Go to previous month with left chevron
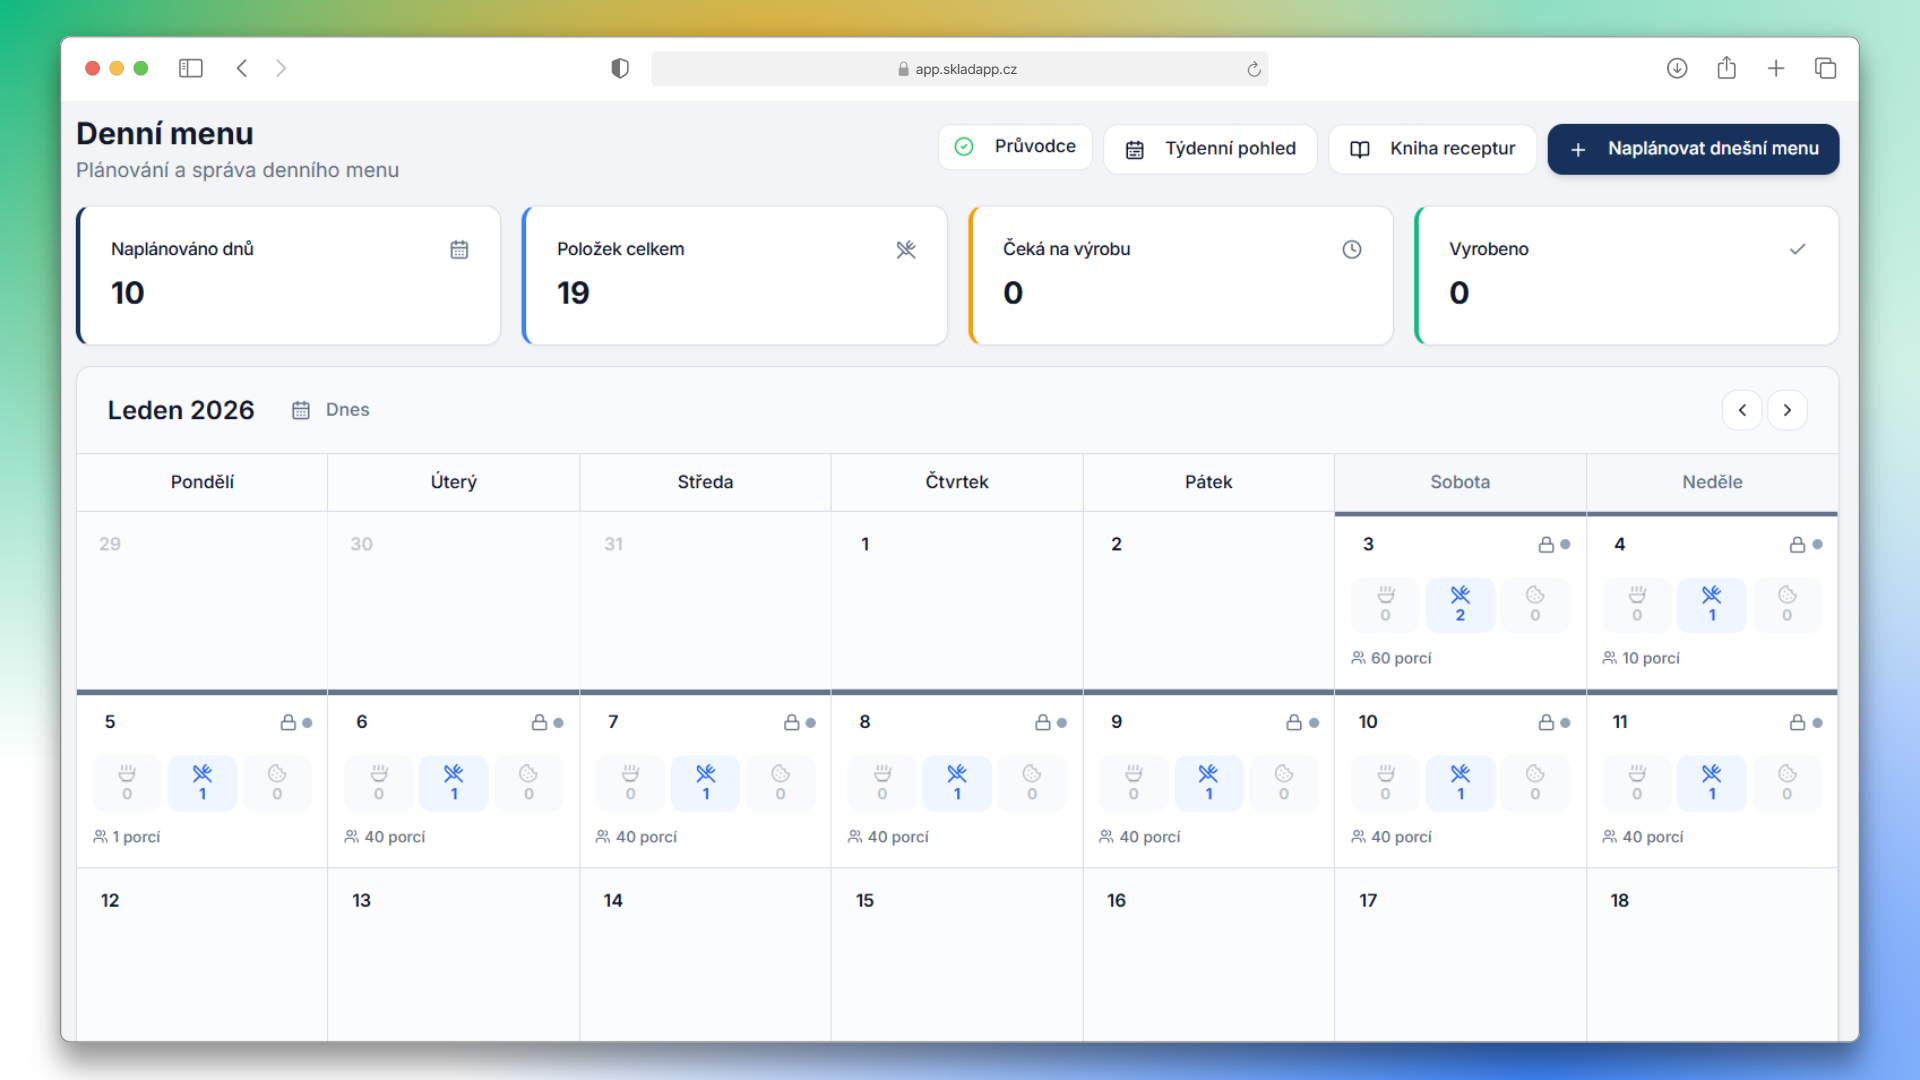The height and width of the screenshot is (1080, 1920). click(x=1742, y=410)
